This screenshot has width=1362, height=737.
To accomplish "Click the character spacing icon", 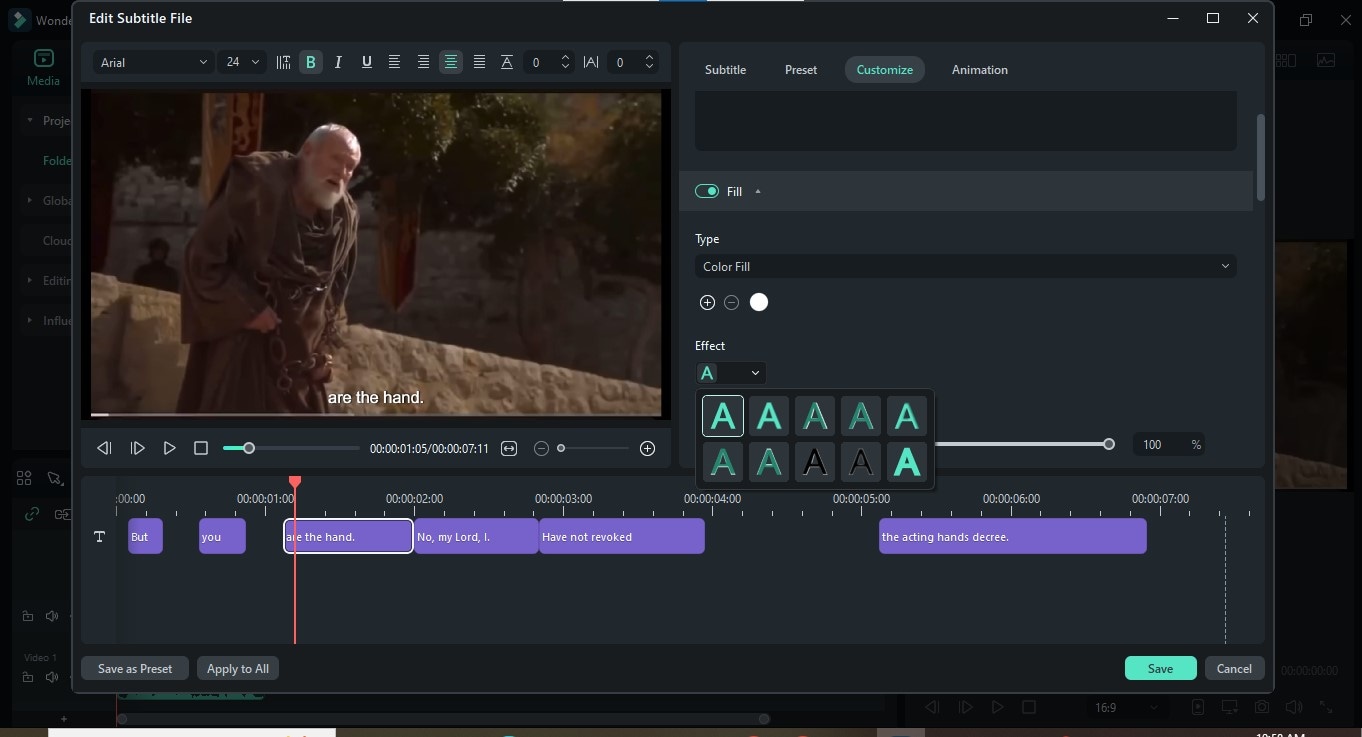I will tap(591, 62).
